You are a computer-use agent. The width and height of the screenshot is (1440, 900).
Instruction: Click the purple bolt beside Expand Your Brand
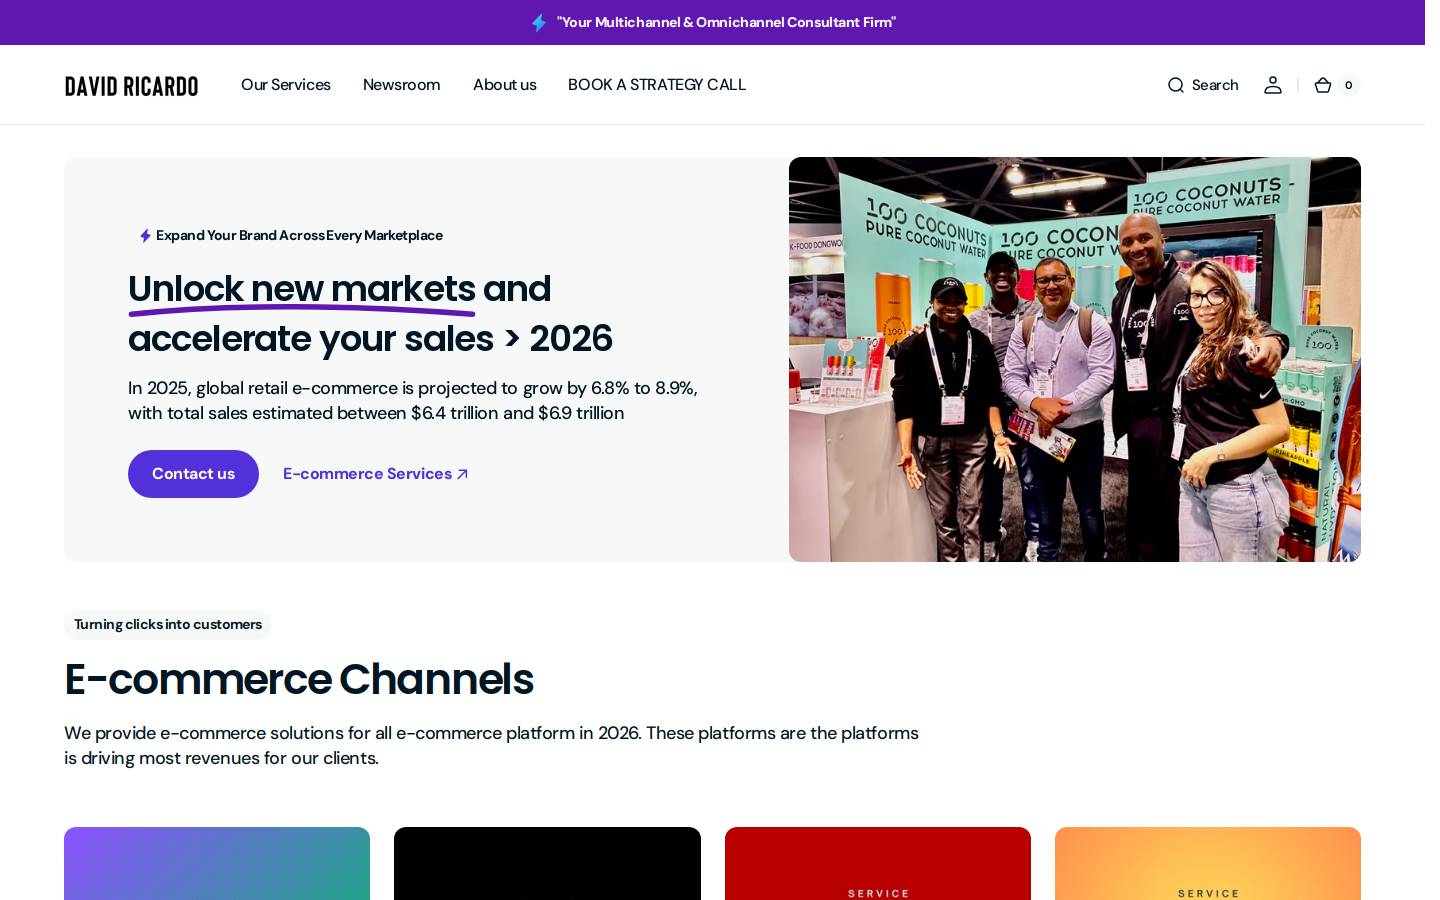tap(145, 236)
